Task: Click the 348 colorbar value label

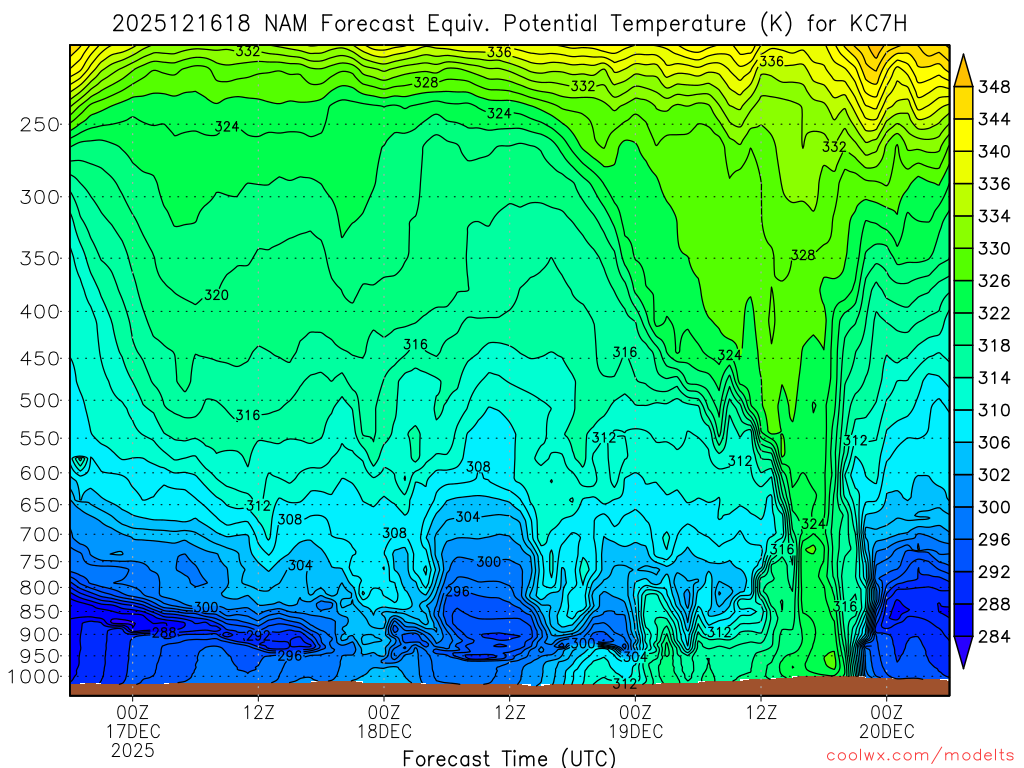Action: pos(994,87)
